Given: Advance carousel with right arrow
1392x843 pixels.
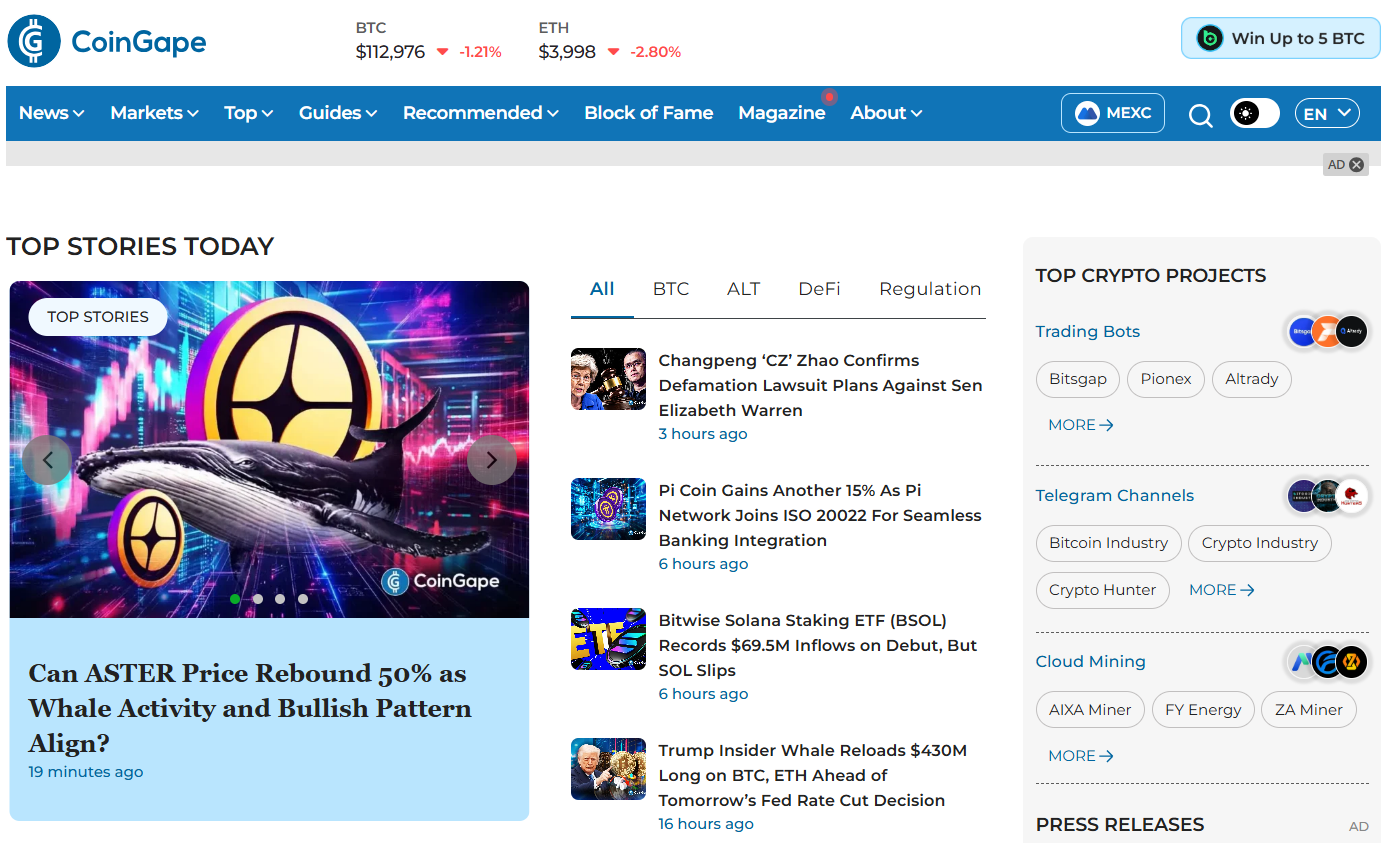Looking at the screenshot, I should coord(492,460).
